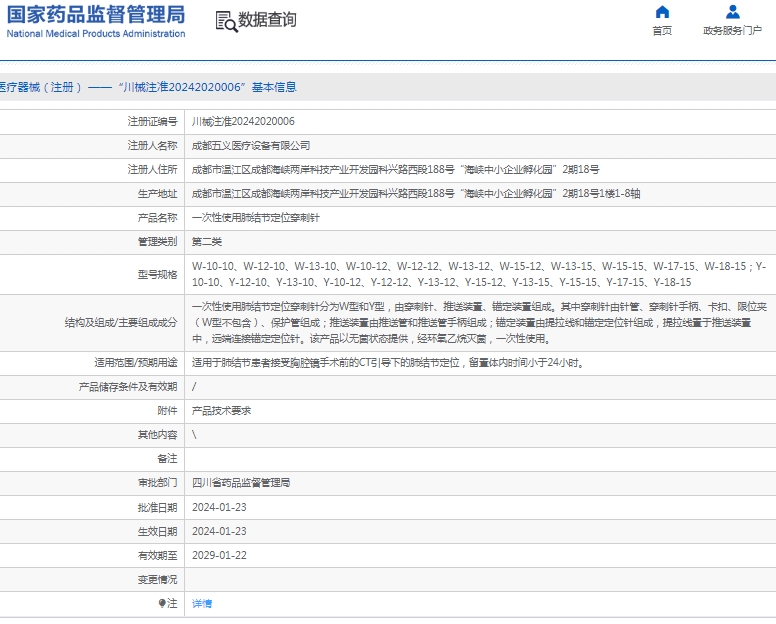Open the 政务服务门户 user portal icon
The height and width of the screenshot is (624, 776).
click(732, 11)
